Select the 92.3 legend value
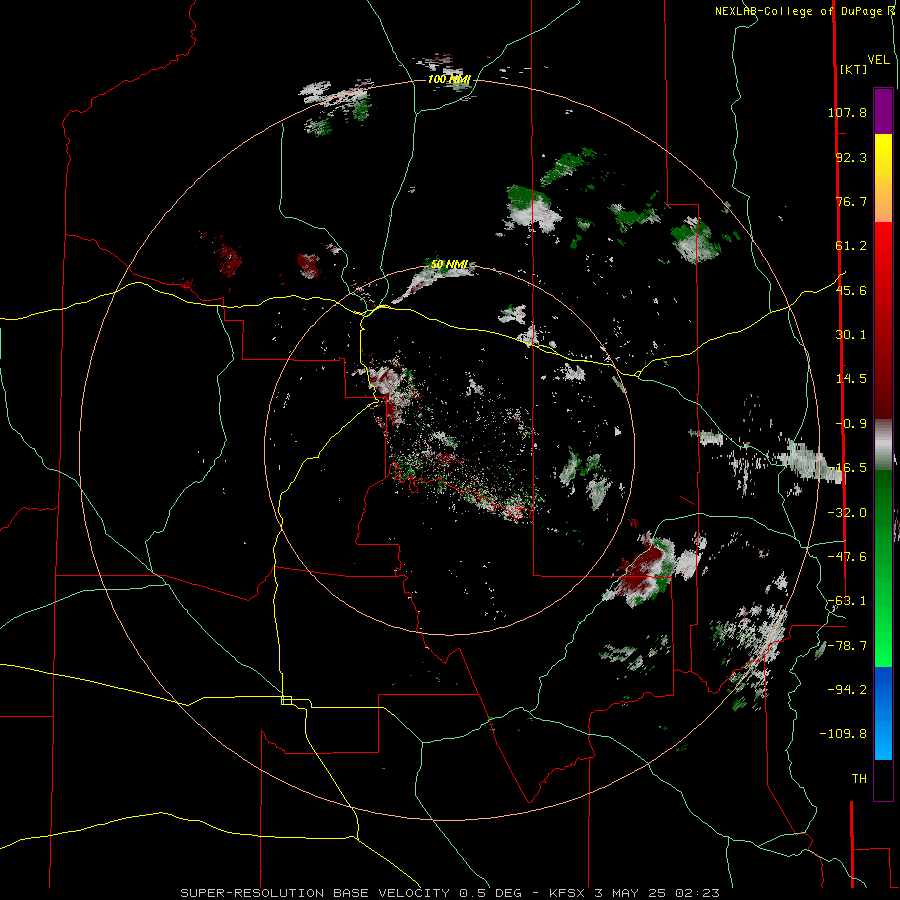Screen dimensions: 900x900 click(851, 157)
